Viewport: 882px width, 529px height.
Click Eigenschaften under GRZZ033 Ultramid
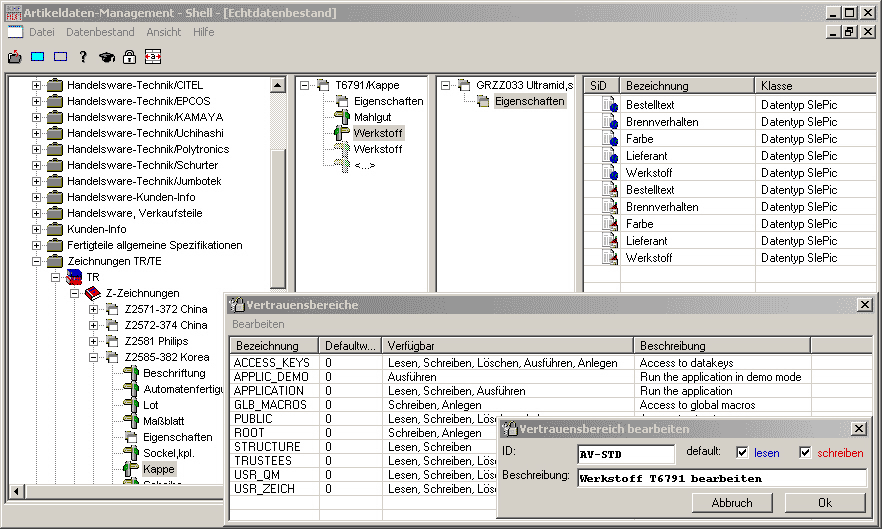(x=529, y=101)
